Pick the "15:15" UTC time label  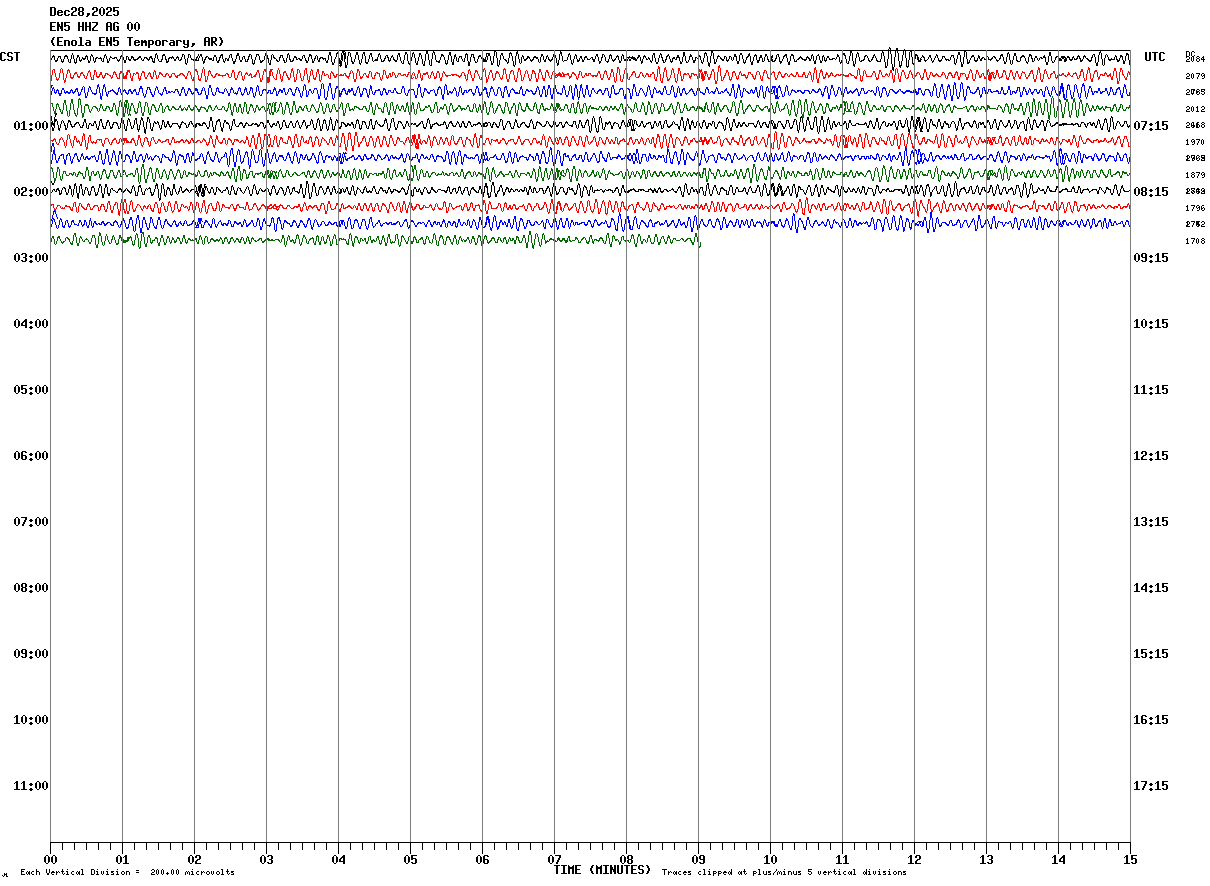click(1151, 654)
